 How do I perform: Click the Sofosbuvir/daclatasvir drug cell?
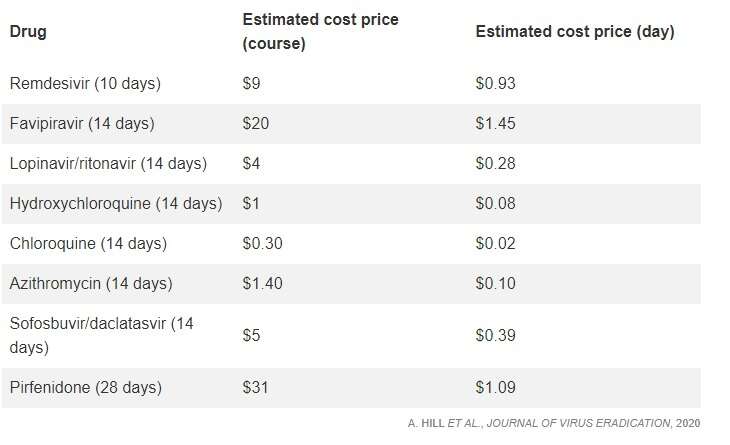[101, 335]
